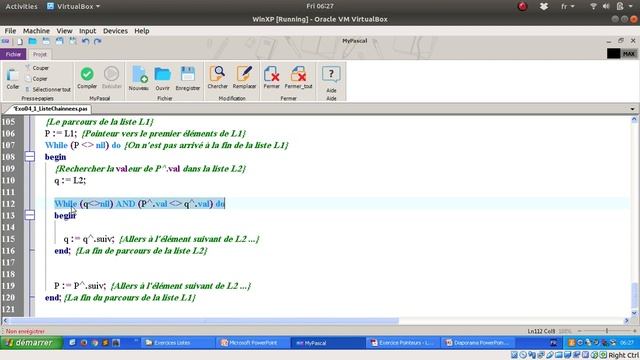Open the VirtualBox Devices menu
The width and height of the screenshot is (640, 360).
click(115, 31)
